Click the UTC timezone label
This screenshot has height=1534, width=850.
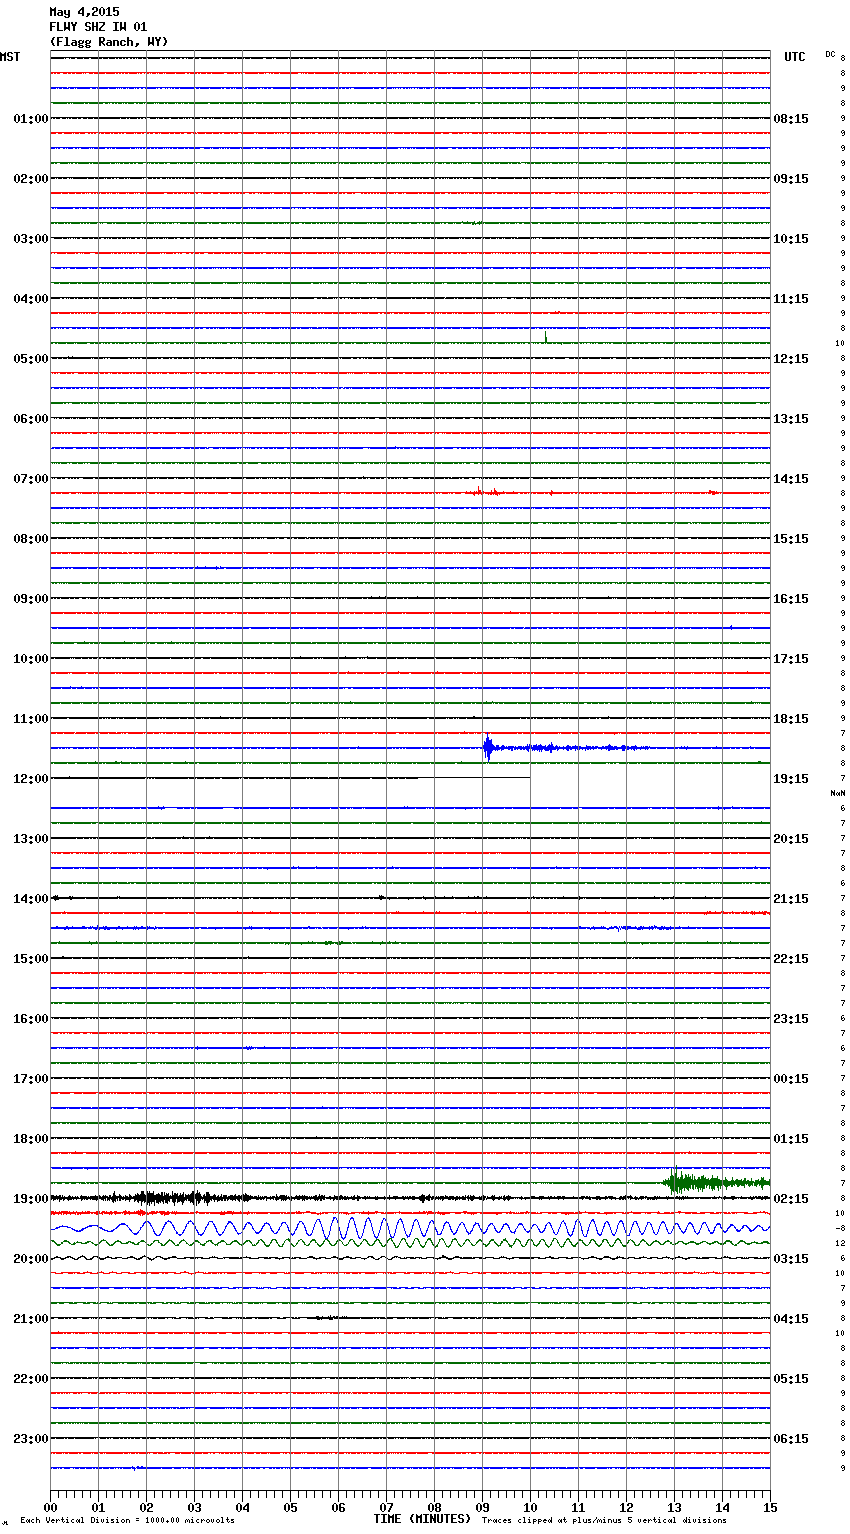pyautogui.click(x=795, y=57)
